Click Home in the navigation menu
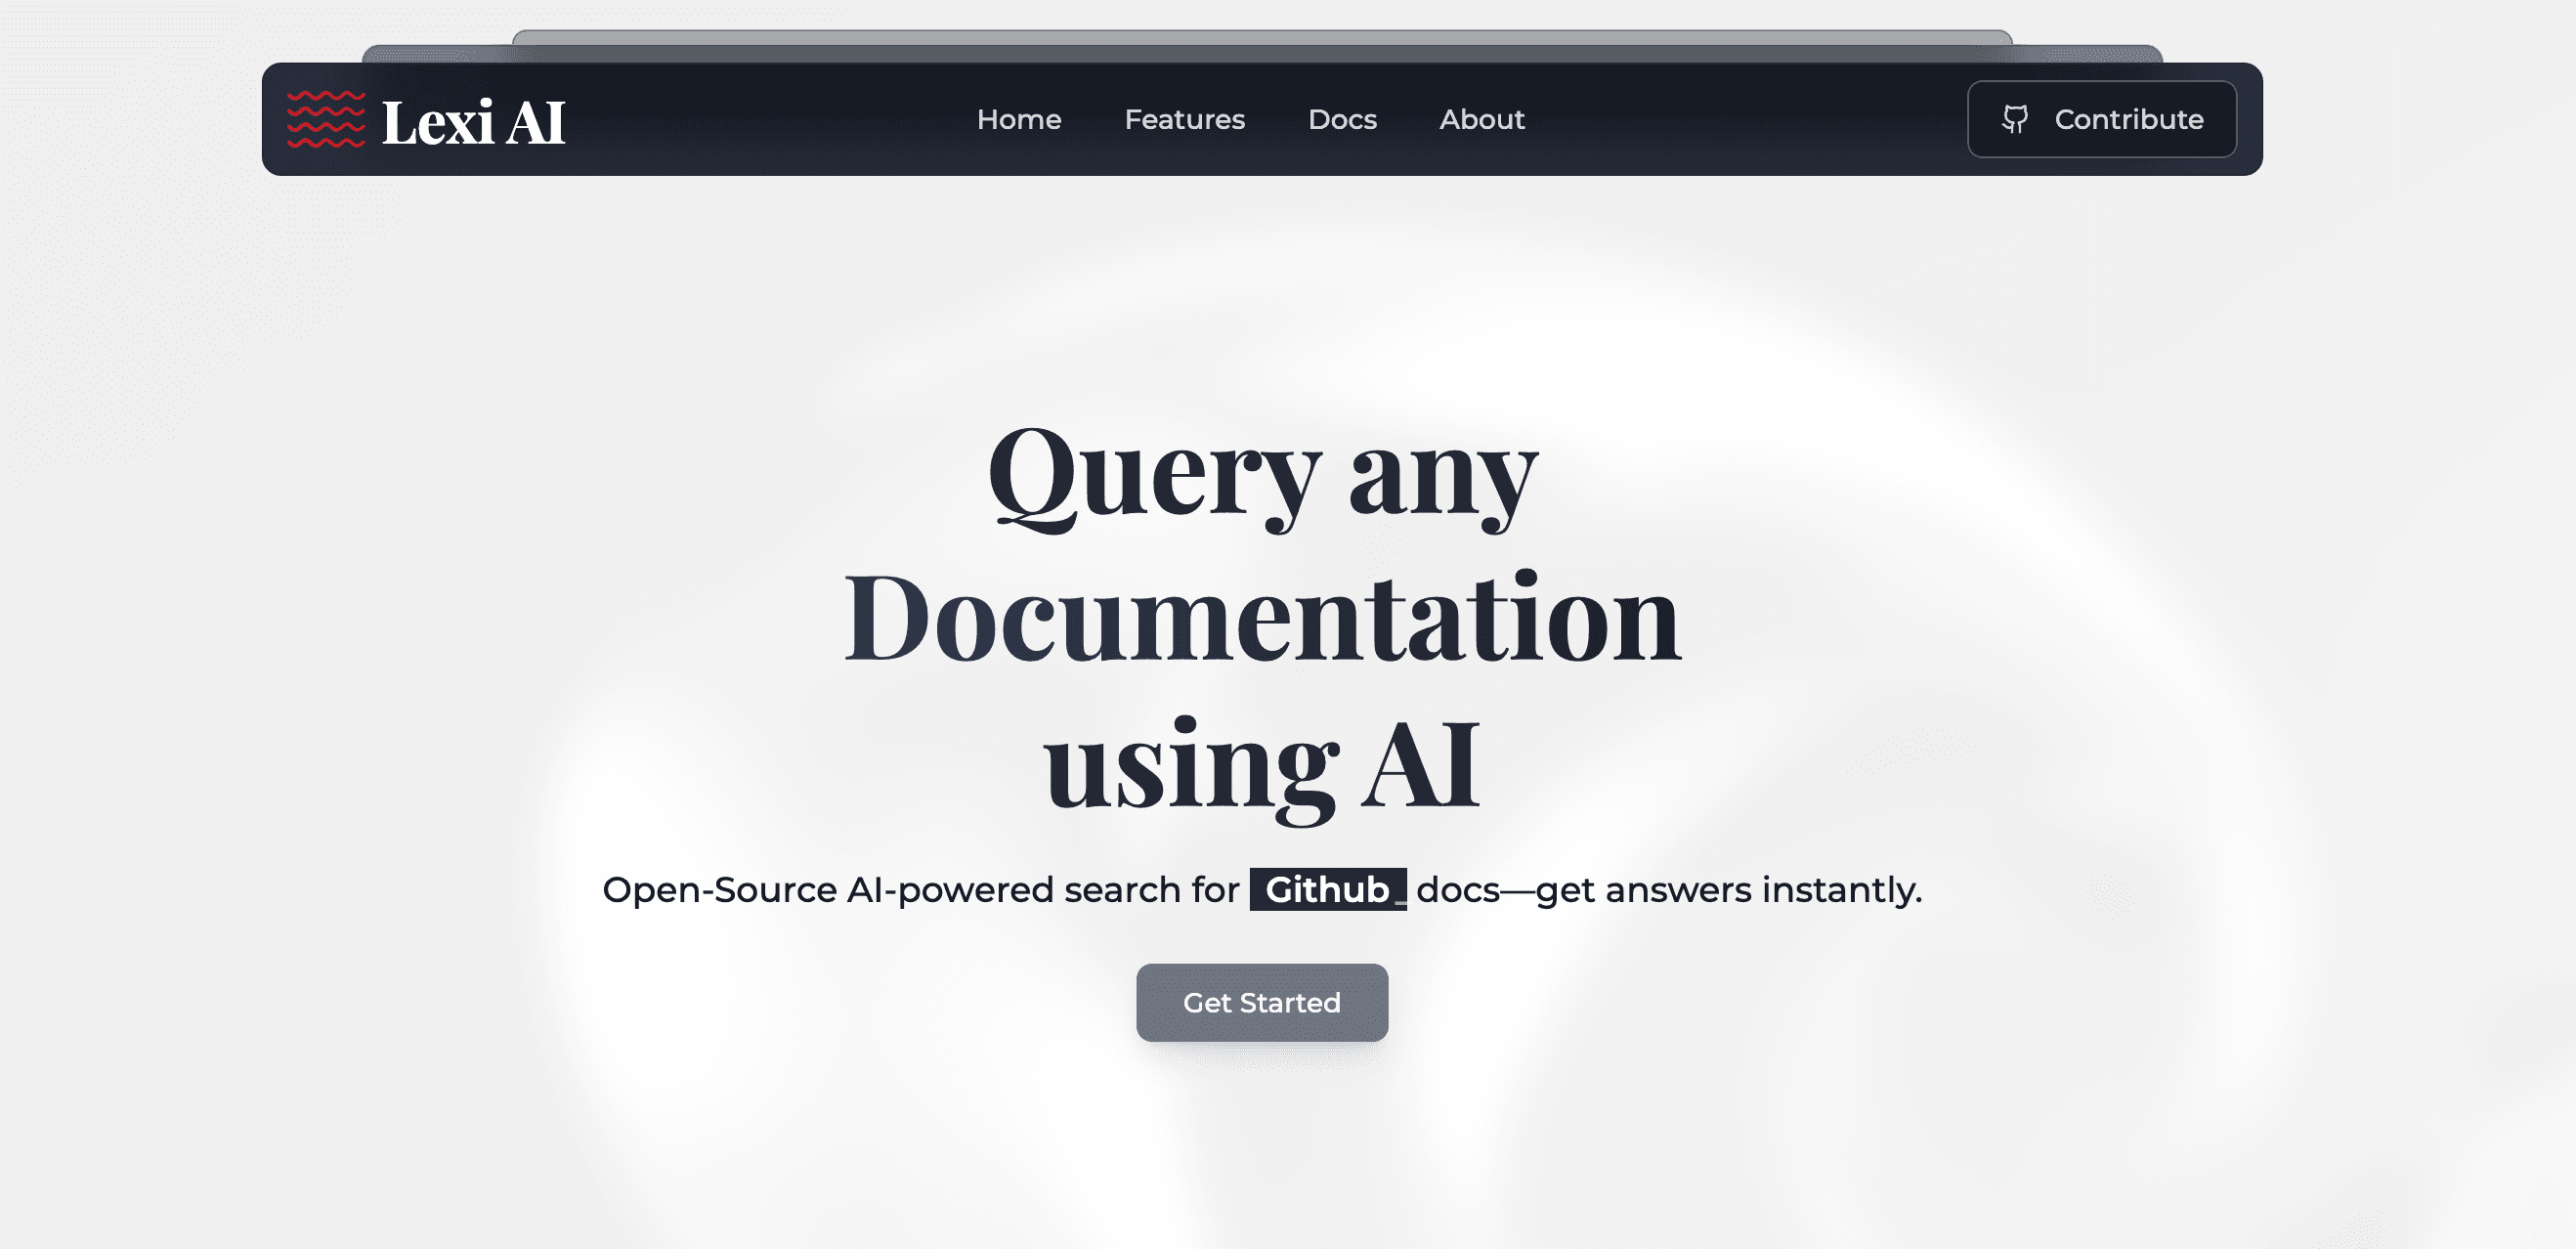 pyautogui.click(x=1019, y=120)
